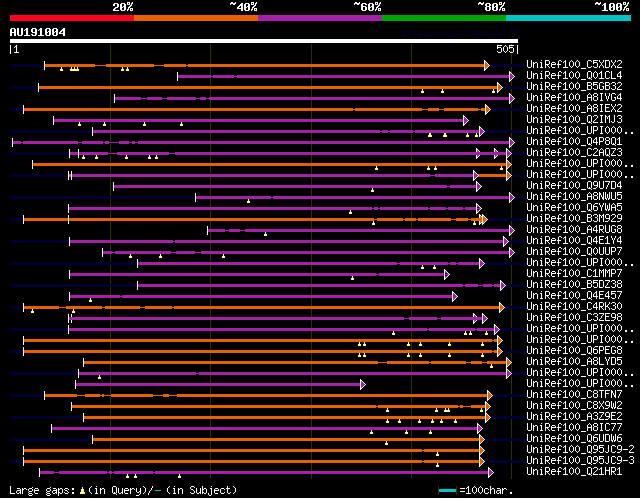640x498 pixels.
Task: Pick the UniRef100_A3Z9E2 label
Action: click(574, 417)
